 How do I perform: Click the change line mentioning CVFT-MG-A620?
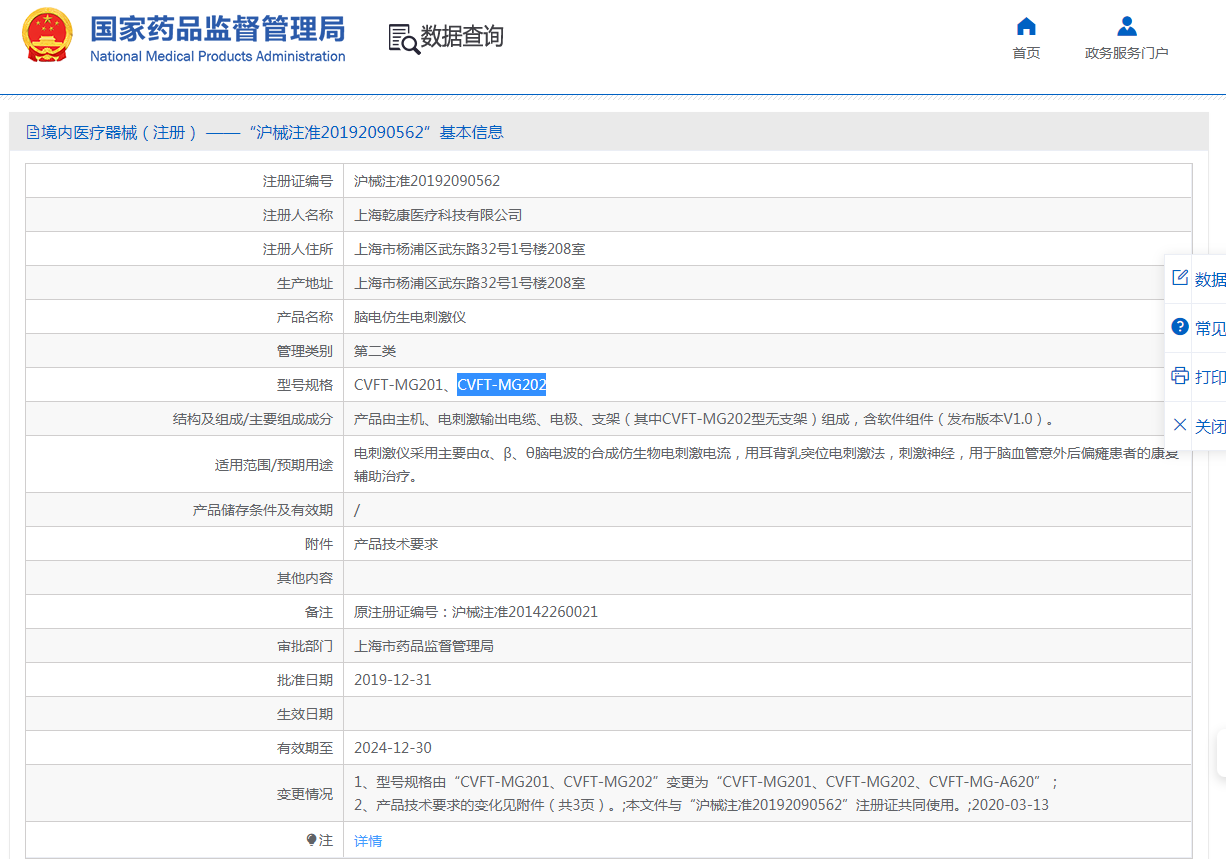coord(706,782)
